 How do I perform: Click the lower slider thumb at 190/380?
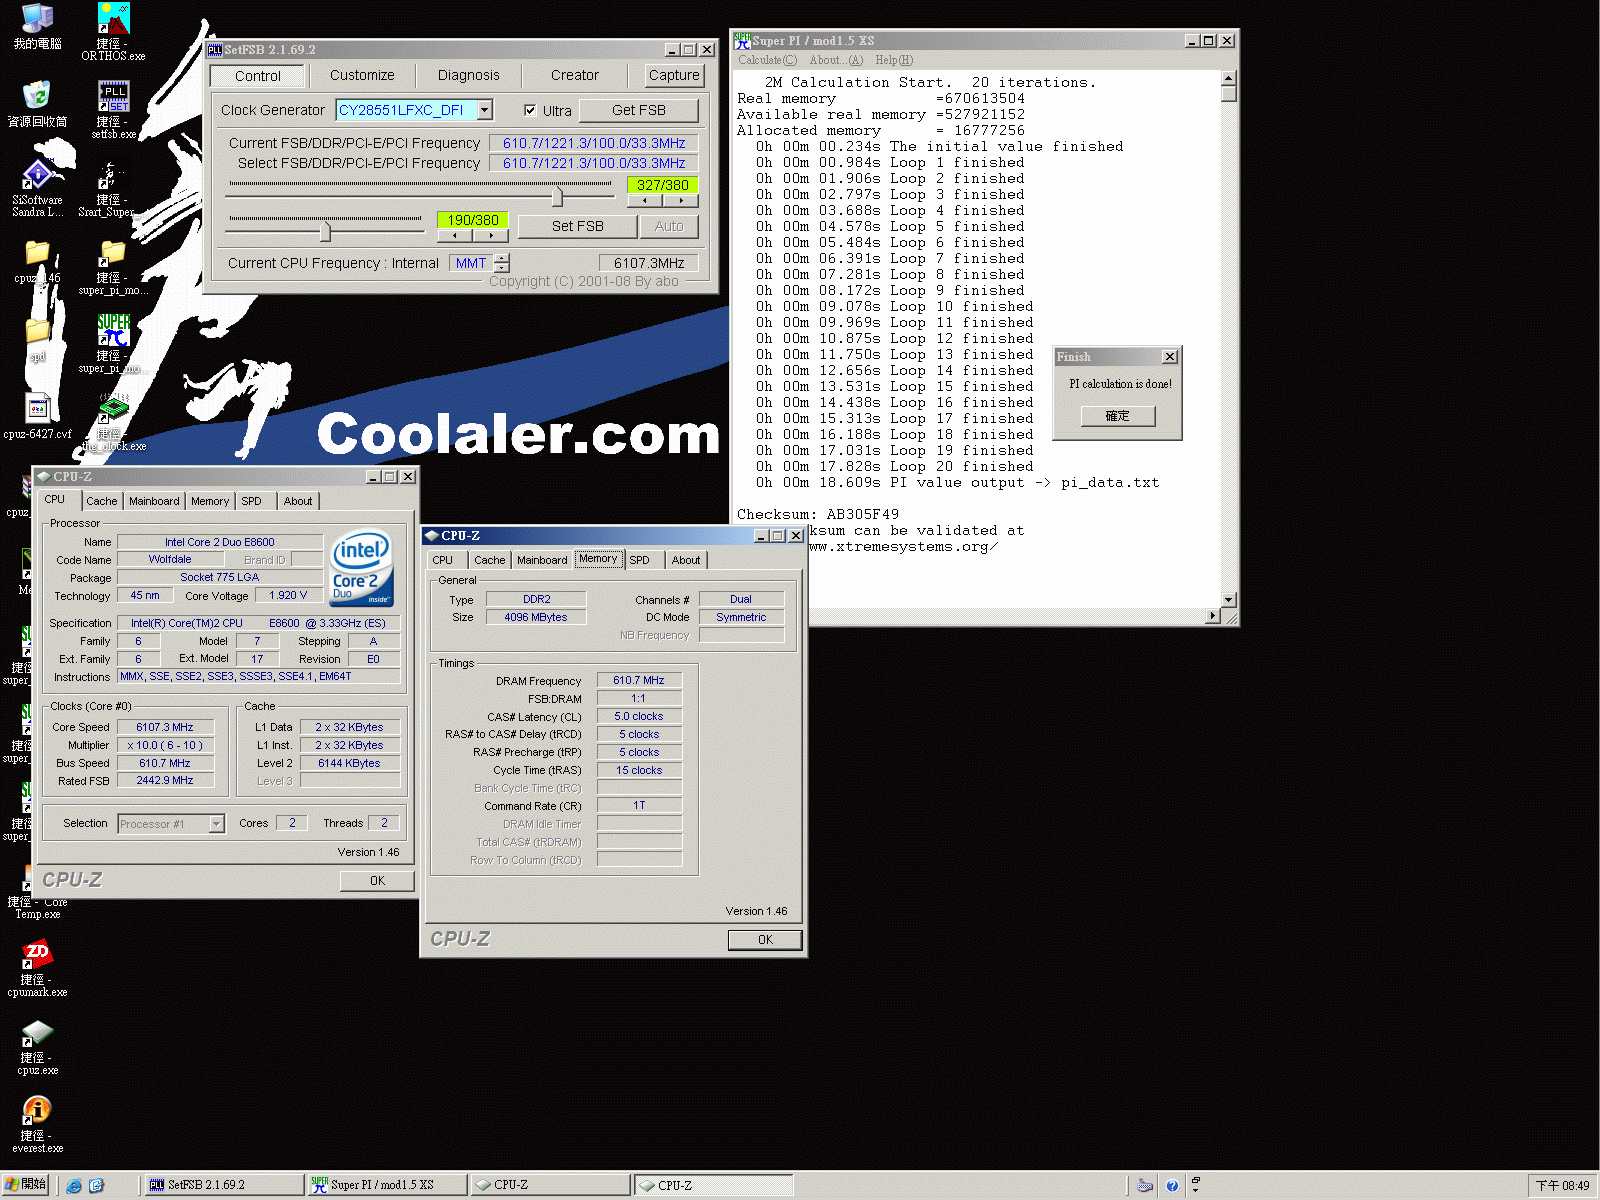[325, 232]
